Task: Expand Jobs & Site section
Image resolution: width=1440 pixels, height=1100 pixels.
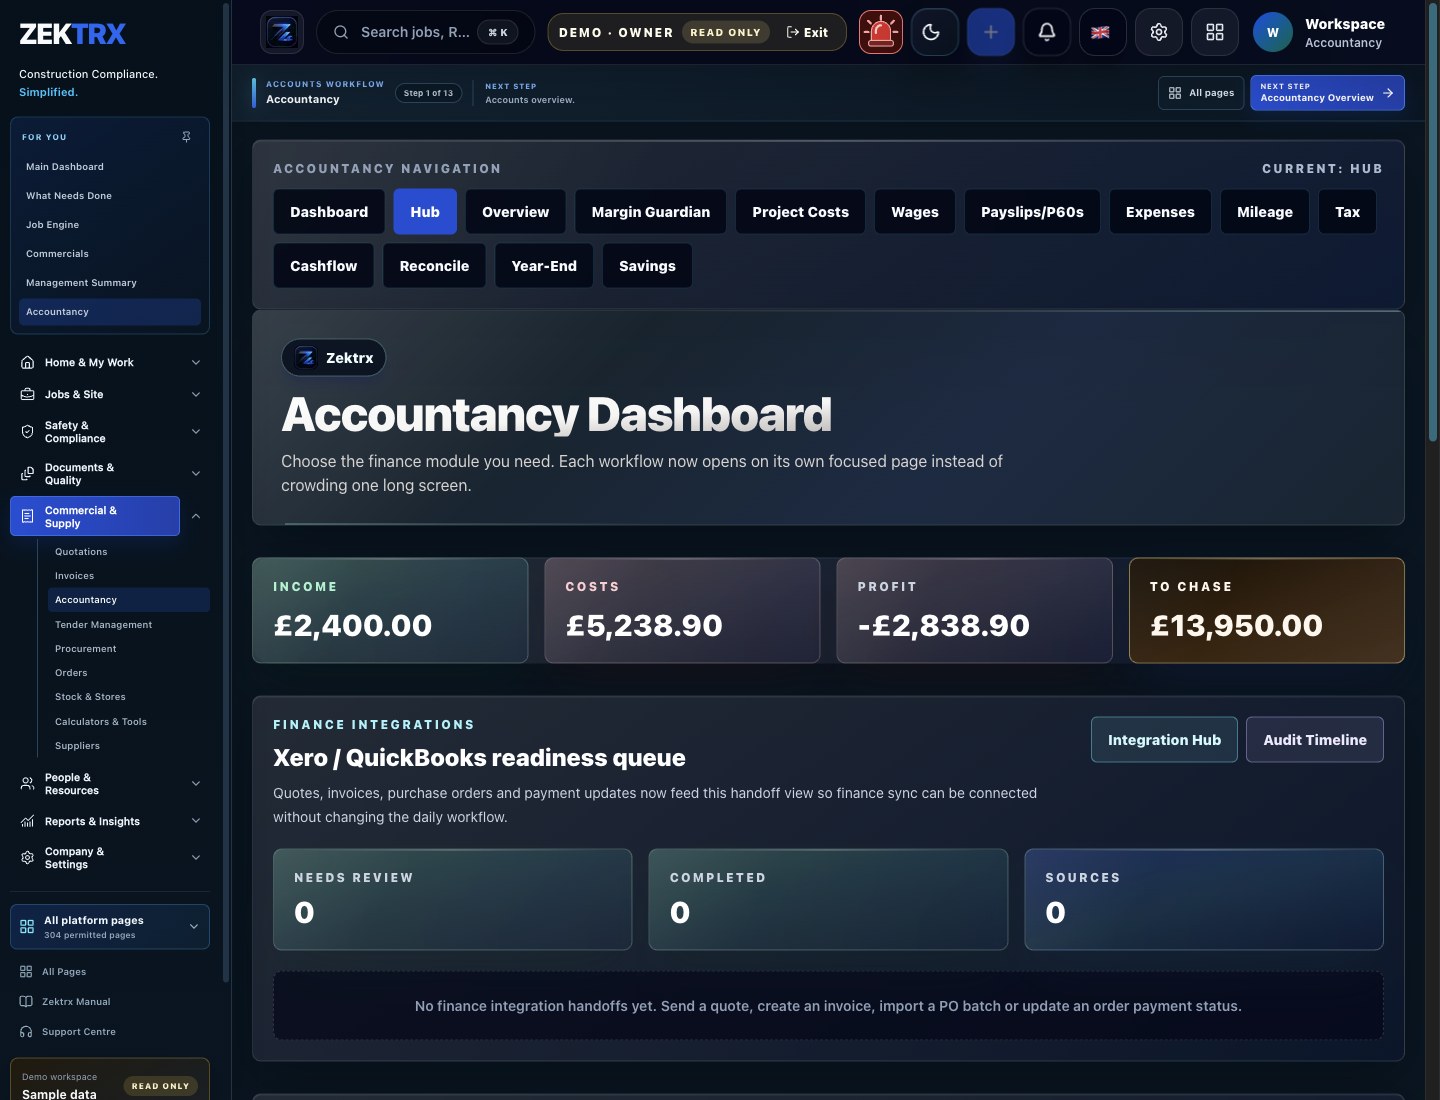Action: pos(110,395)
